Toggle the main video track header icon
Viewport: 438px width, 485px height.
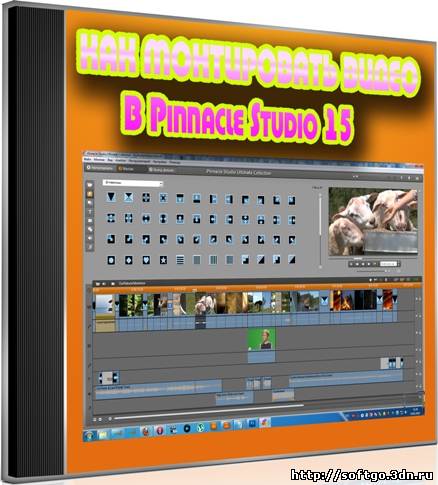click(89, 306)
